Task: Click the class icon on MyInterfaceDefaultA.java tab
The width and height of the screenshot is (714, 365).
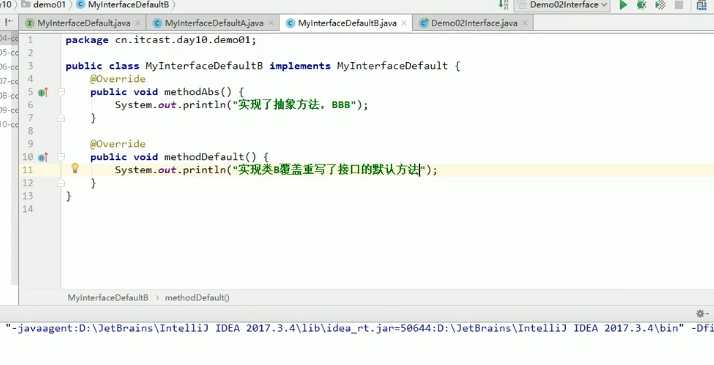Action: click(158, 23)
